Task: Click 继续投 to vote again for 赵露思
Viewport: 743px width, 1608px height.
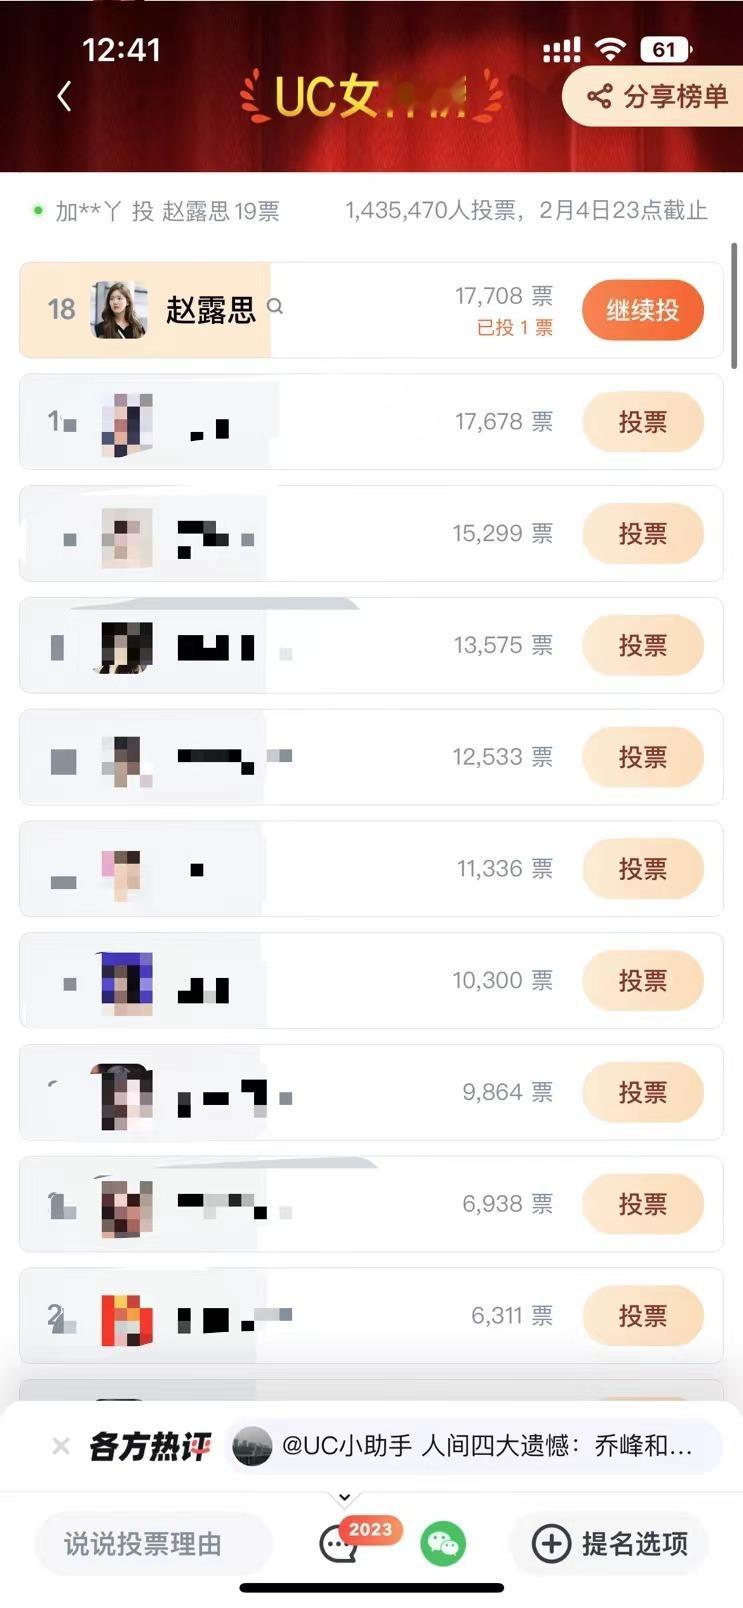Action: pyautogui.click(x=642, y=310)
